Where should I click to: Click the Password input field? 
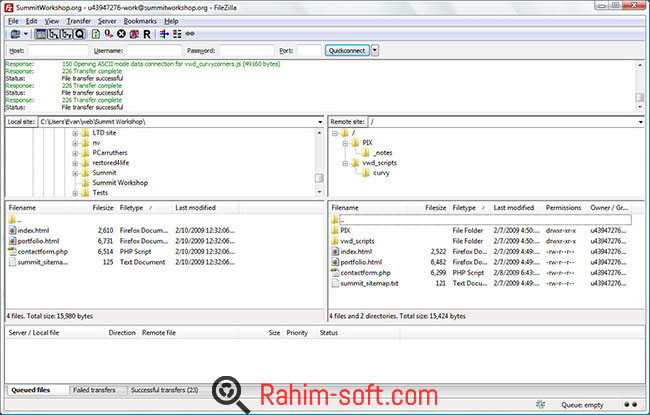pyautogui.click(x=247, y=51)
